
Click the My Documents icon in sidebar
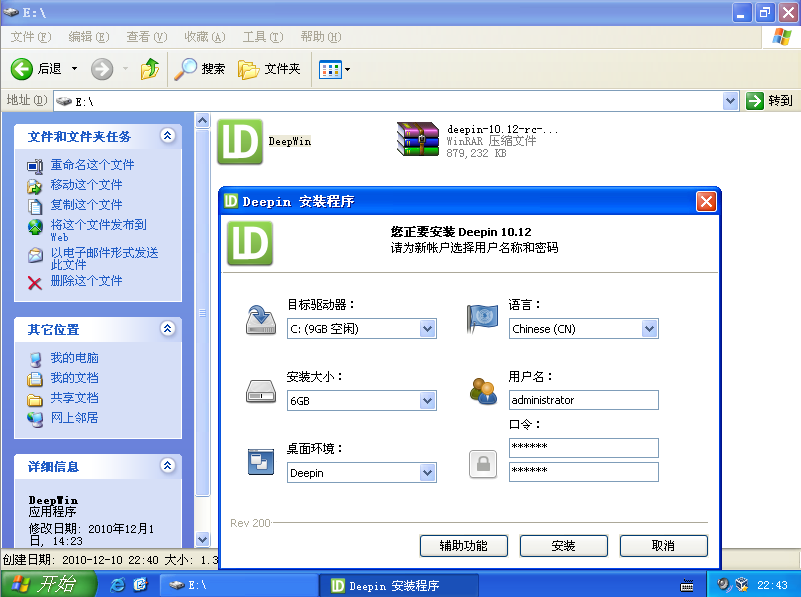[35, 379]
